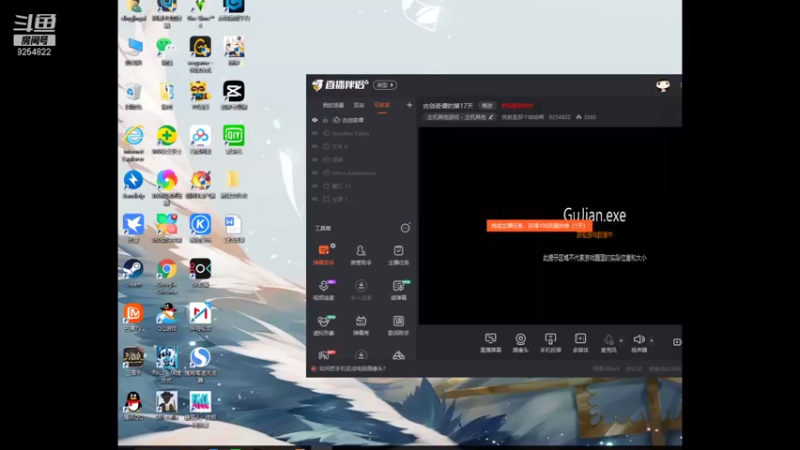Click the 修改 button next to the stream title
Screen dimensions: 800x450
[x=487, y=106]
